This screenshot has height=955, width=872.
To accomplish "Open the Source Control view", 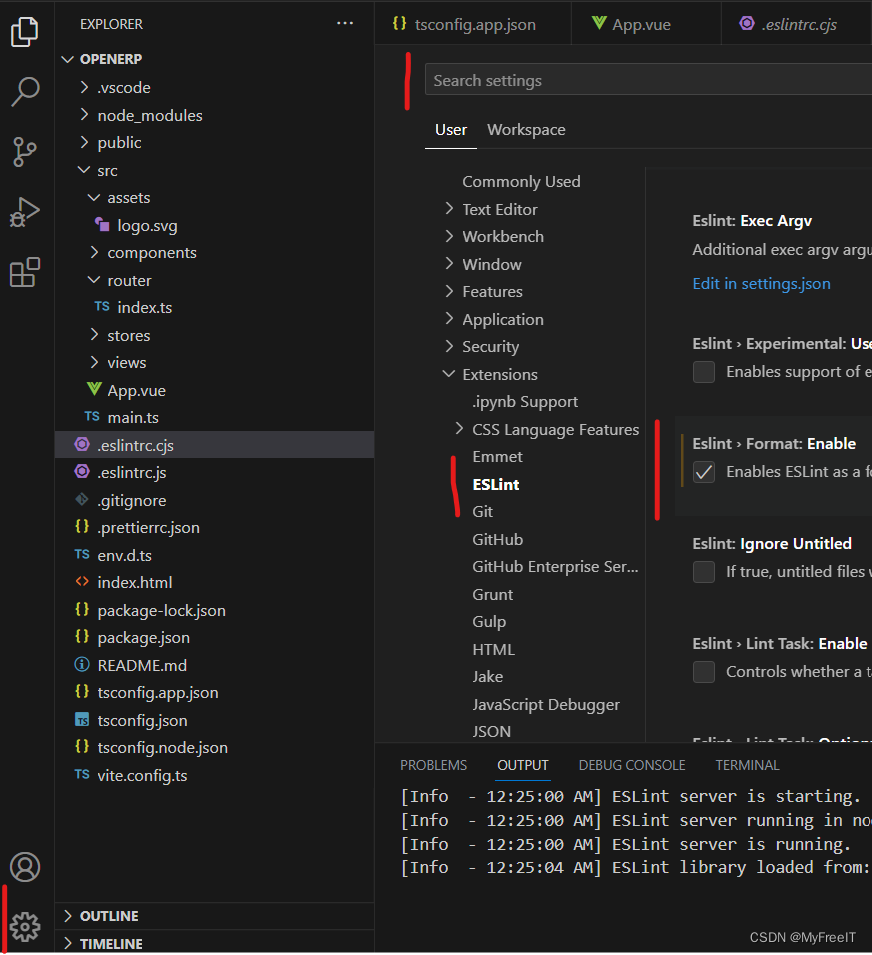I will 25,152.
